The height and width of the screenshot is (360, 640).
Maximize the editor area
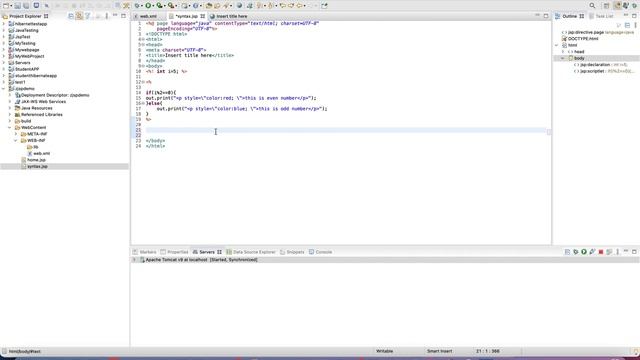point(546,16)
